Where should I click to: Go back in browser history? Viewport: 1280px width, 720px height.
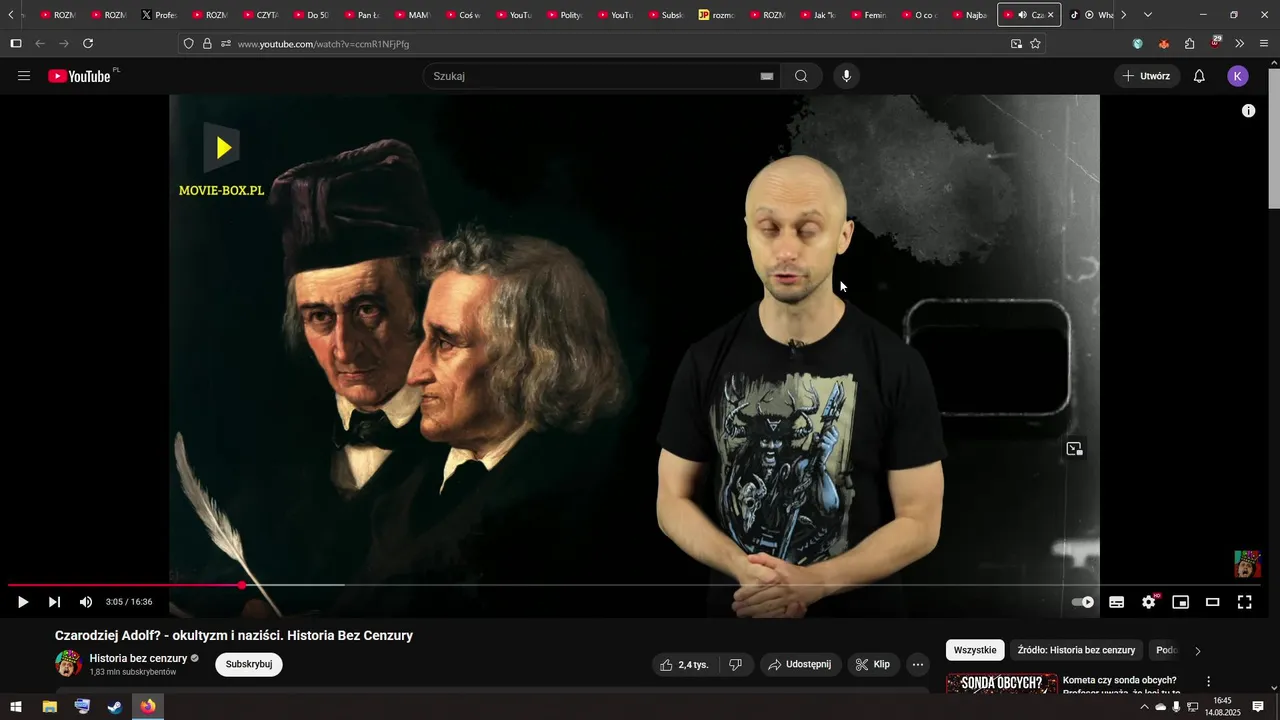coord(40,44)
